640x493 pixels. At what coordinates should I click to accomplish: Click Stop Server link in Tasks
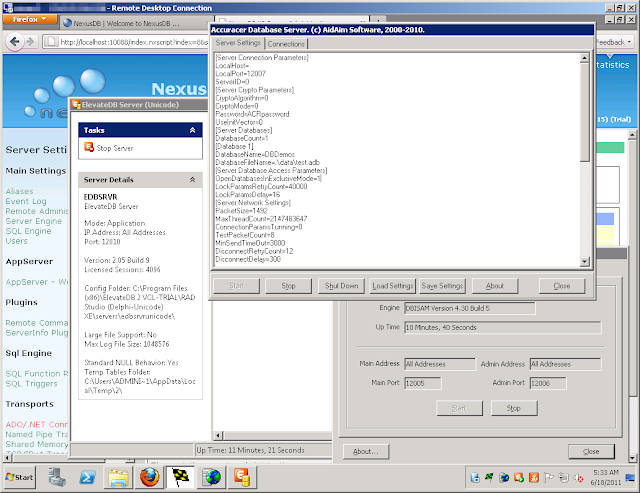pyautogui.click(x=115, y=148)
